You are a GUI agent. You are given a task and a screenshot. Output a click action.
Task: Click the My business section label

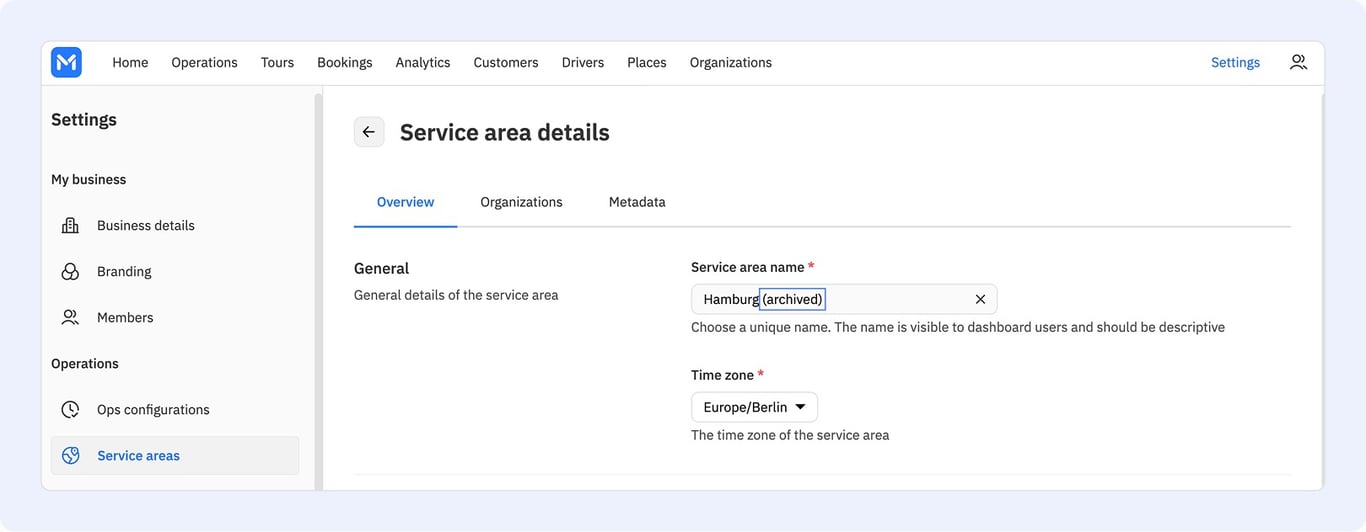(x=89, y=180)
